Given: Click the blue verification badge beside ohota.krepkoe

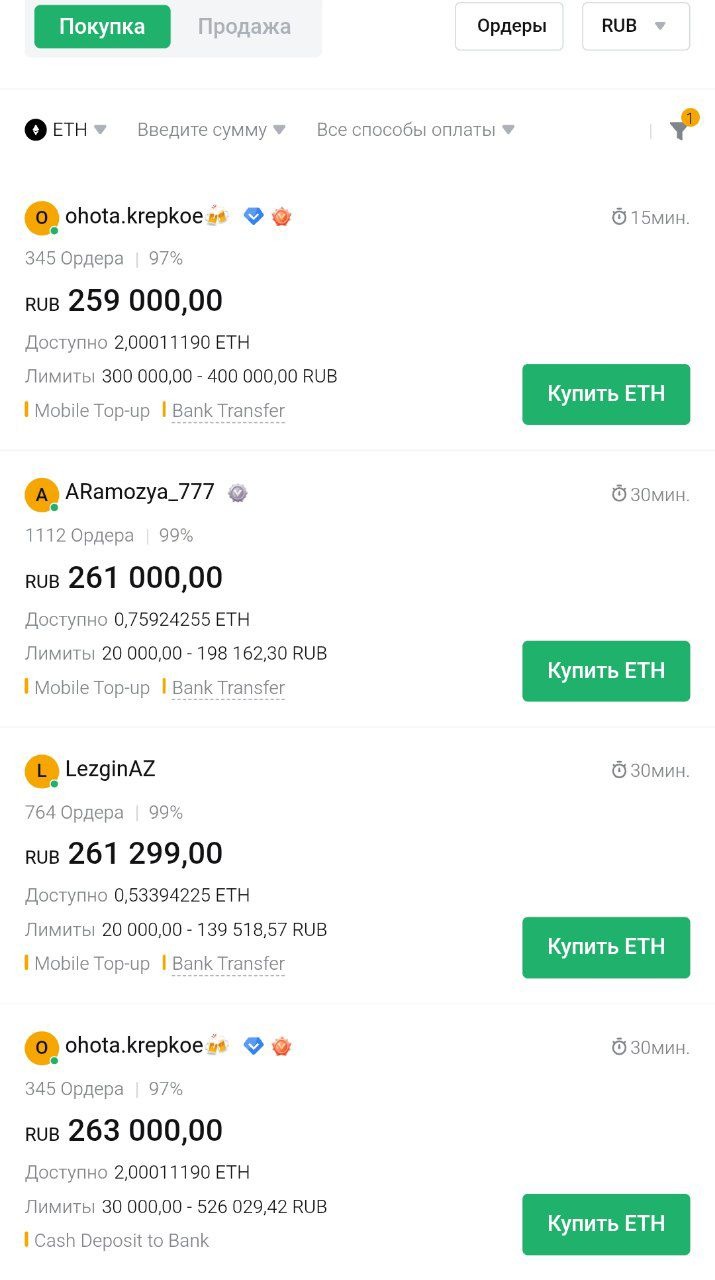Looking at the screenshot, I should [x=252, y=216].
